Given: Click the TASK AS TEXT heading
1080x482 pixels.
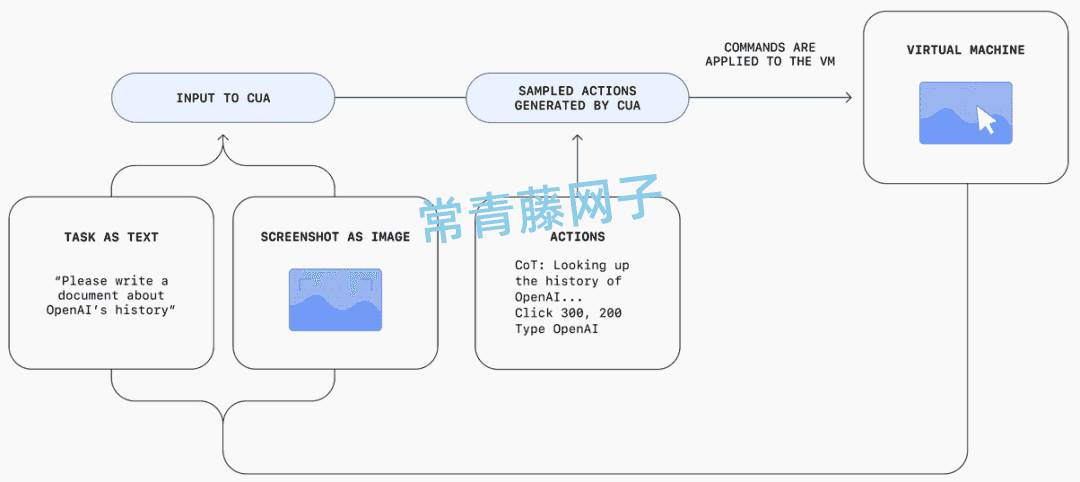Looking at the screenshot, I should pyautogui.click(x=112, y=237).
